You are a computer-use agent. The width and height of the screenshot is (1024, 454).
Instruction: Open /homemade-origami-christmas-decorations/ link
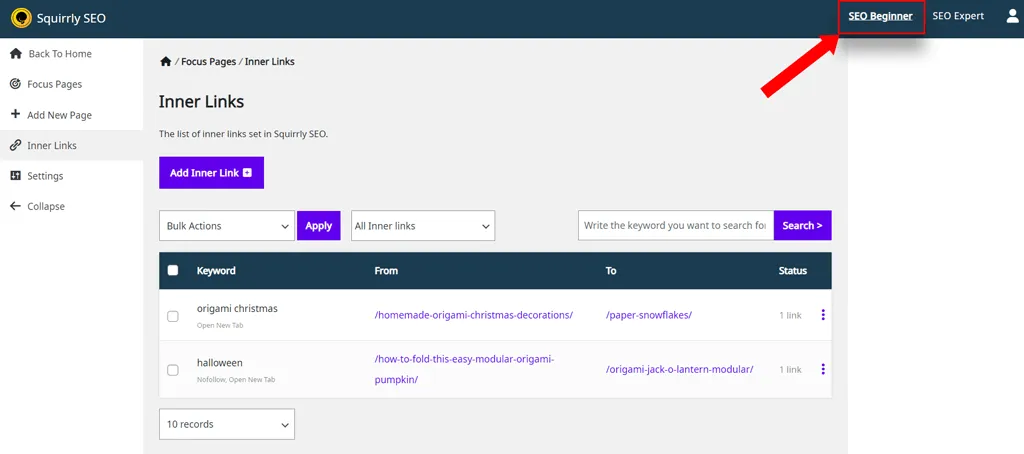click(473, 315)
